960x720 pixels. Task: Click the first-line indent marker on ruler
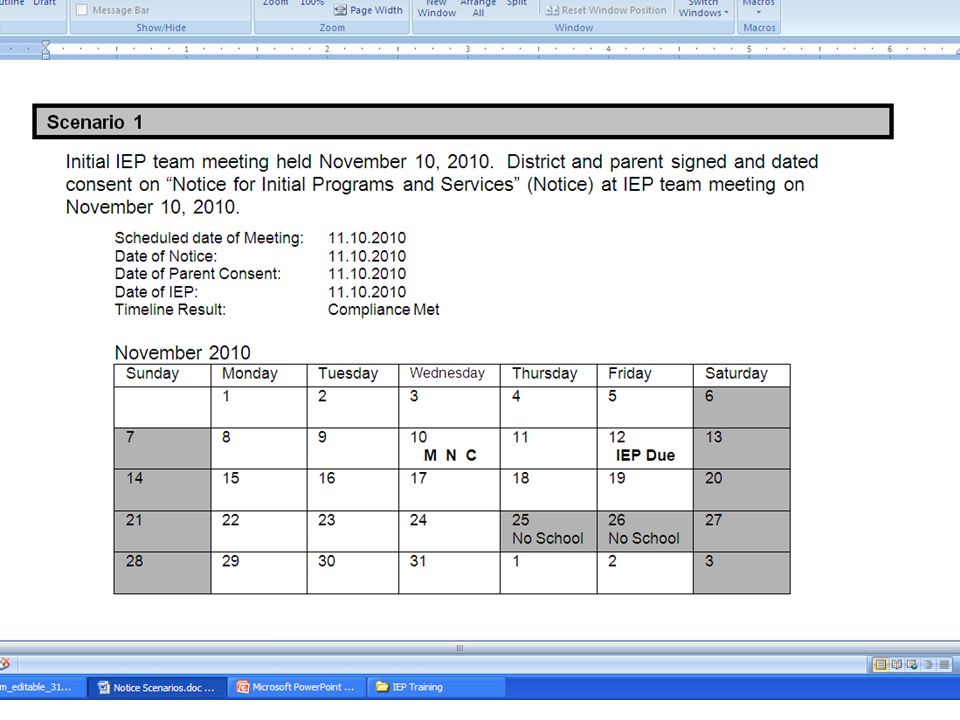46,44
